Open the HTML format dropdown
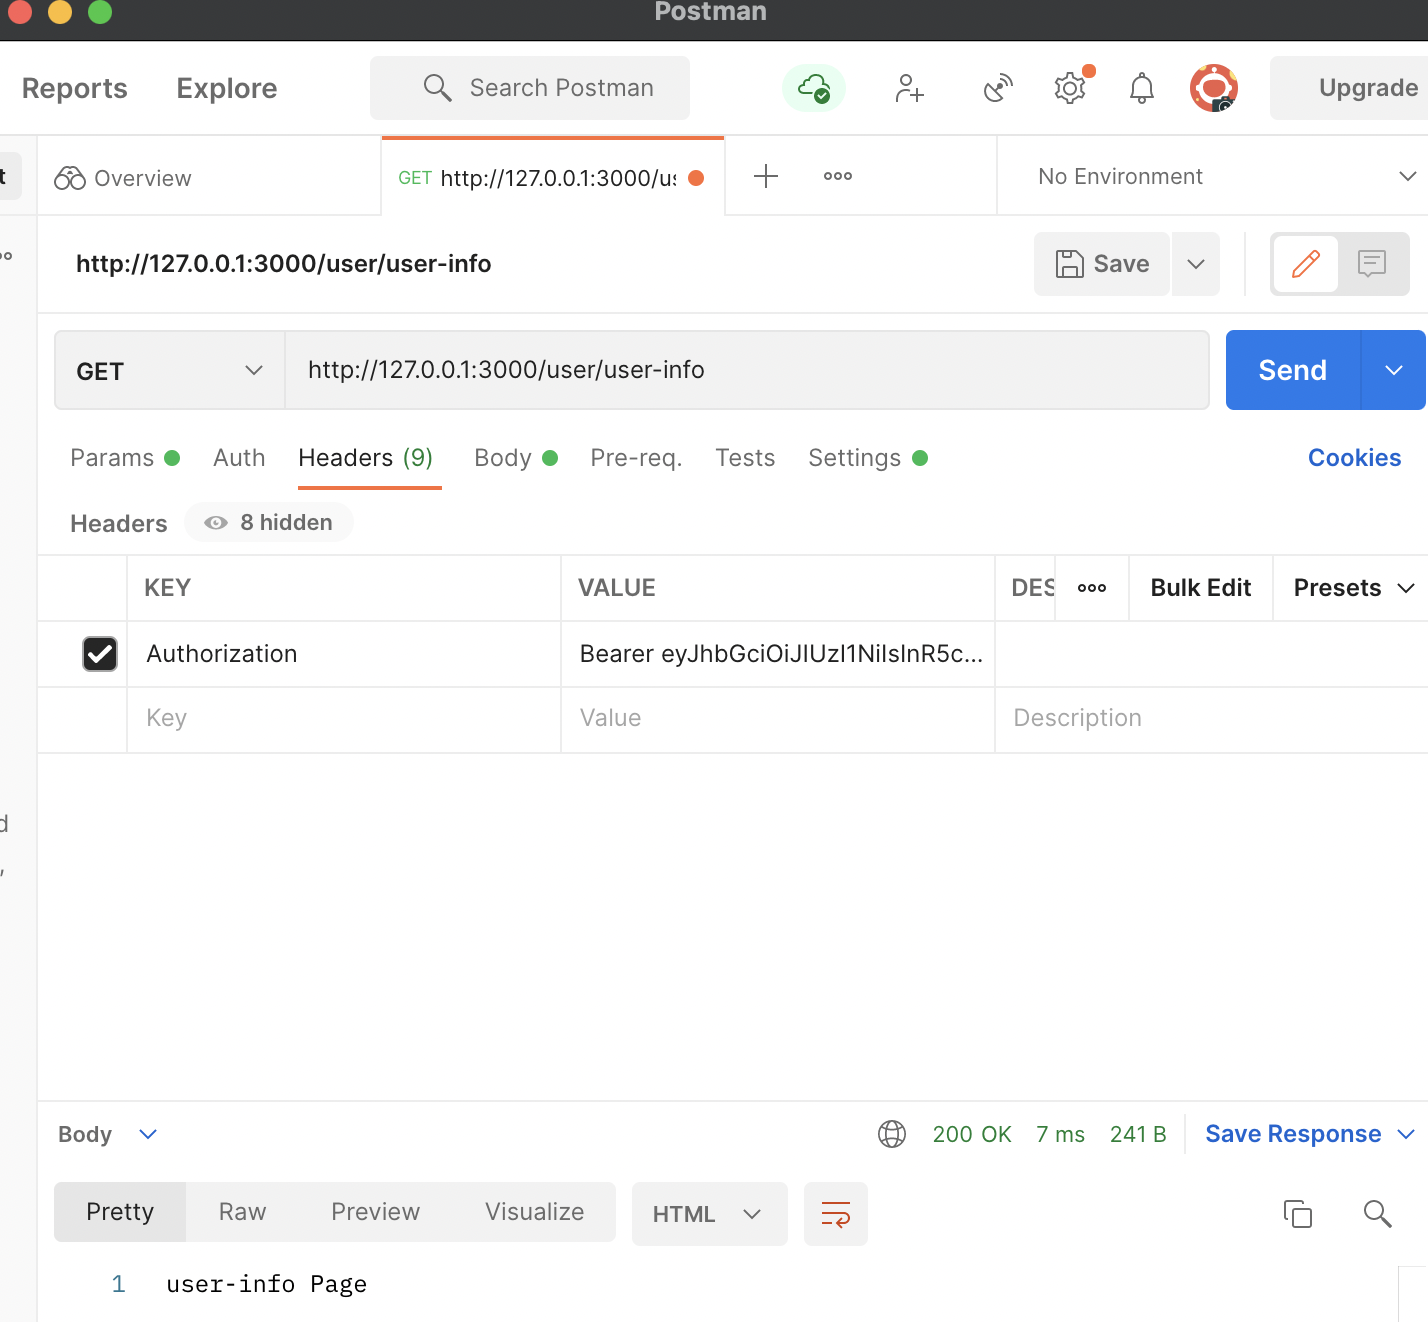The image size is (1428, 1322). [x=710, y=1214]
